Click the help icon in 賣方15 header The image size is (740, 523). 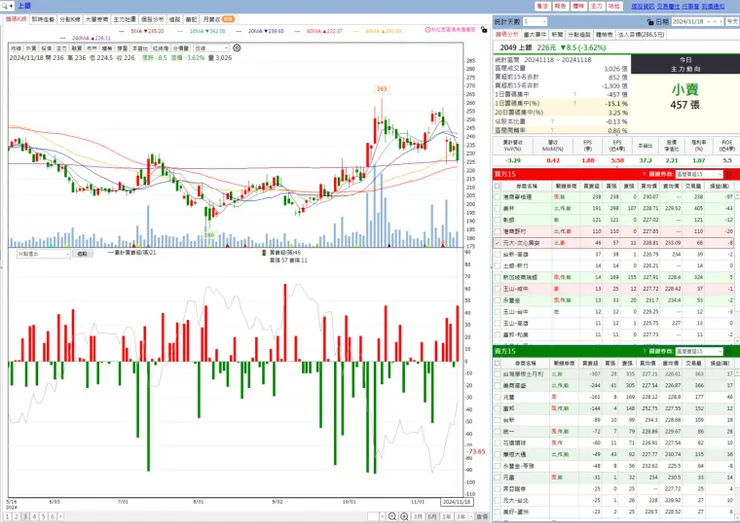[644, 351]
